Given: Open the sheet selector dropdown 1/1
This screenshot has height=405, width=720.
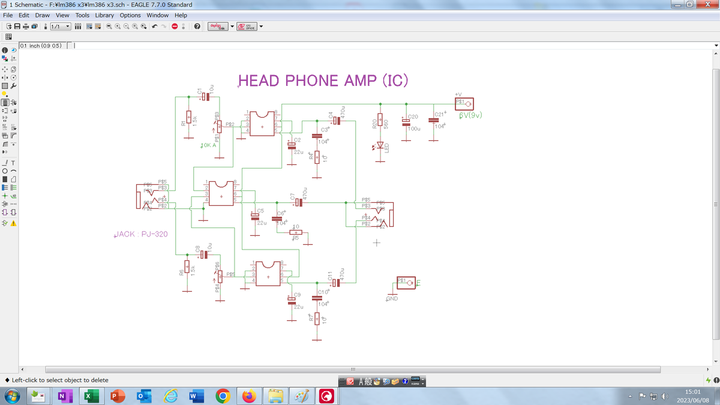Looking at the screenshot, I should pos(62,26).
